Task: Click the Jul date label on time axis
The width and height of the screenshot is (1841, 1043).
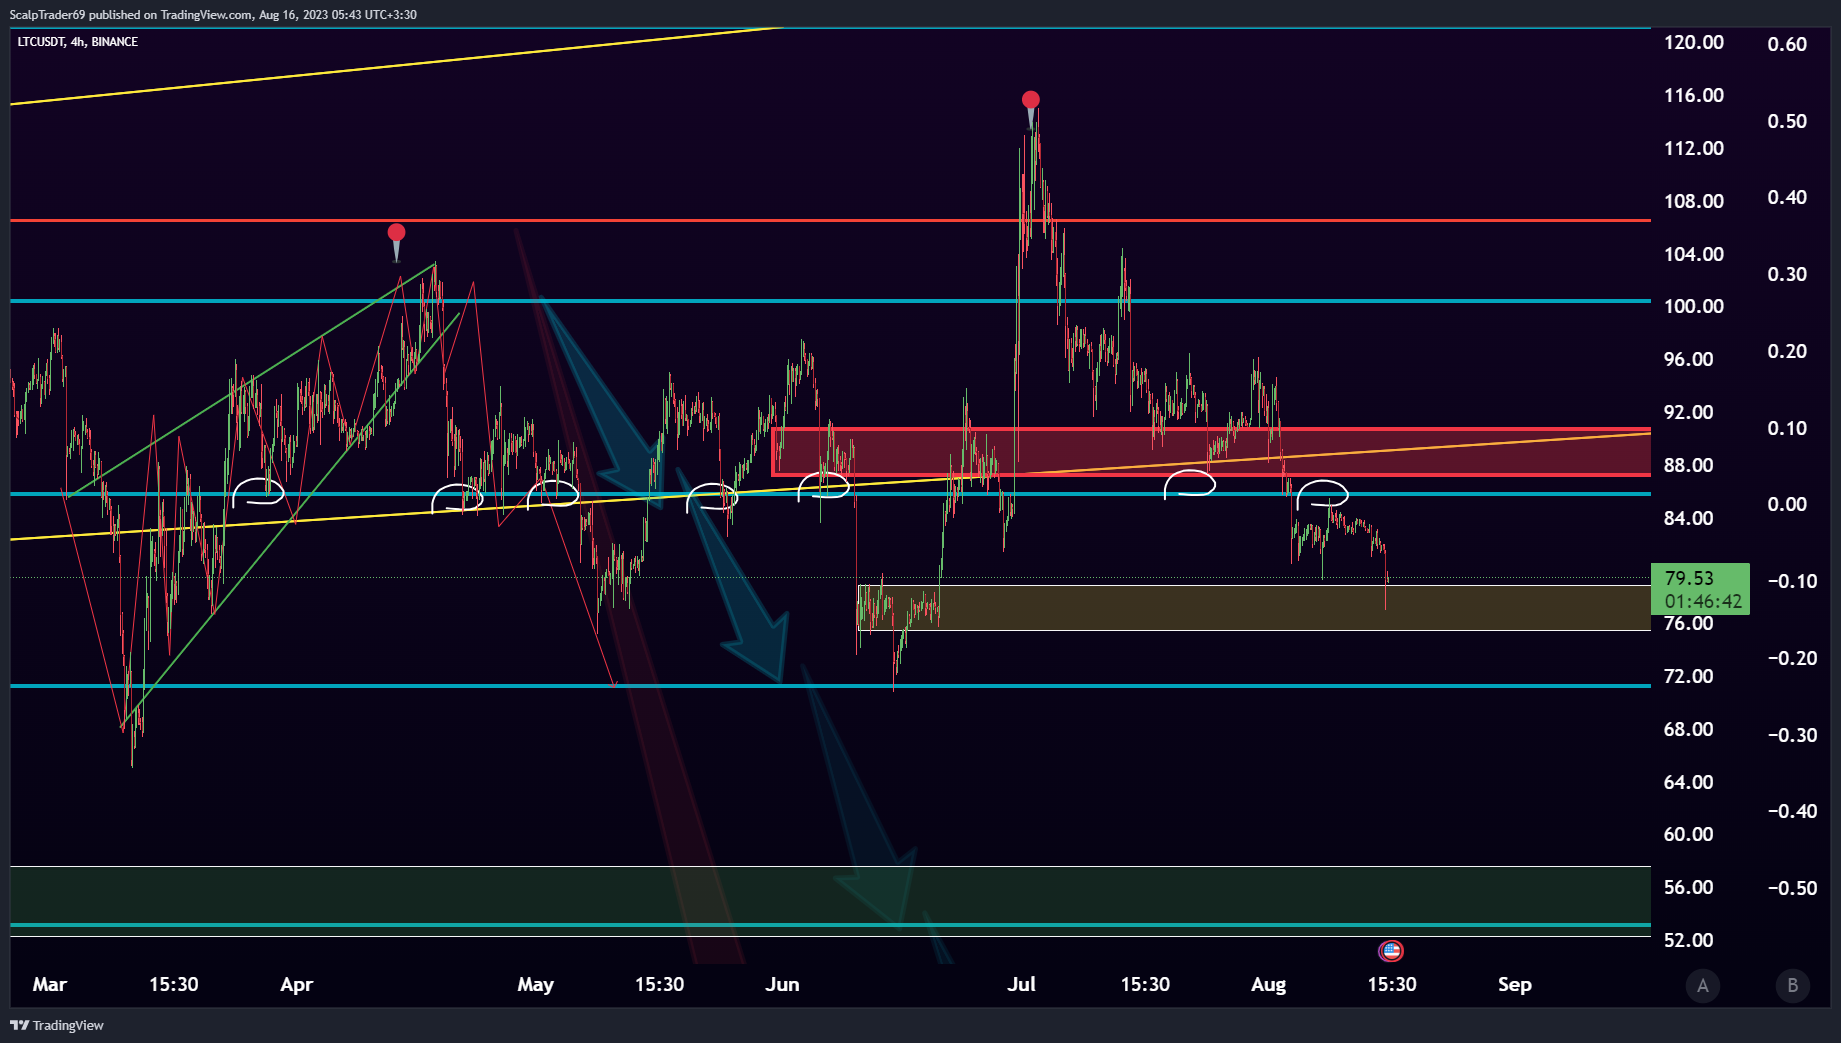Action: pyautogui.click(x=1022, y=984)
